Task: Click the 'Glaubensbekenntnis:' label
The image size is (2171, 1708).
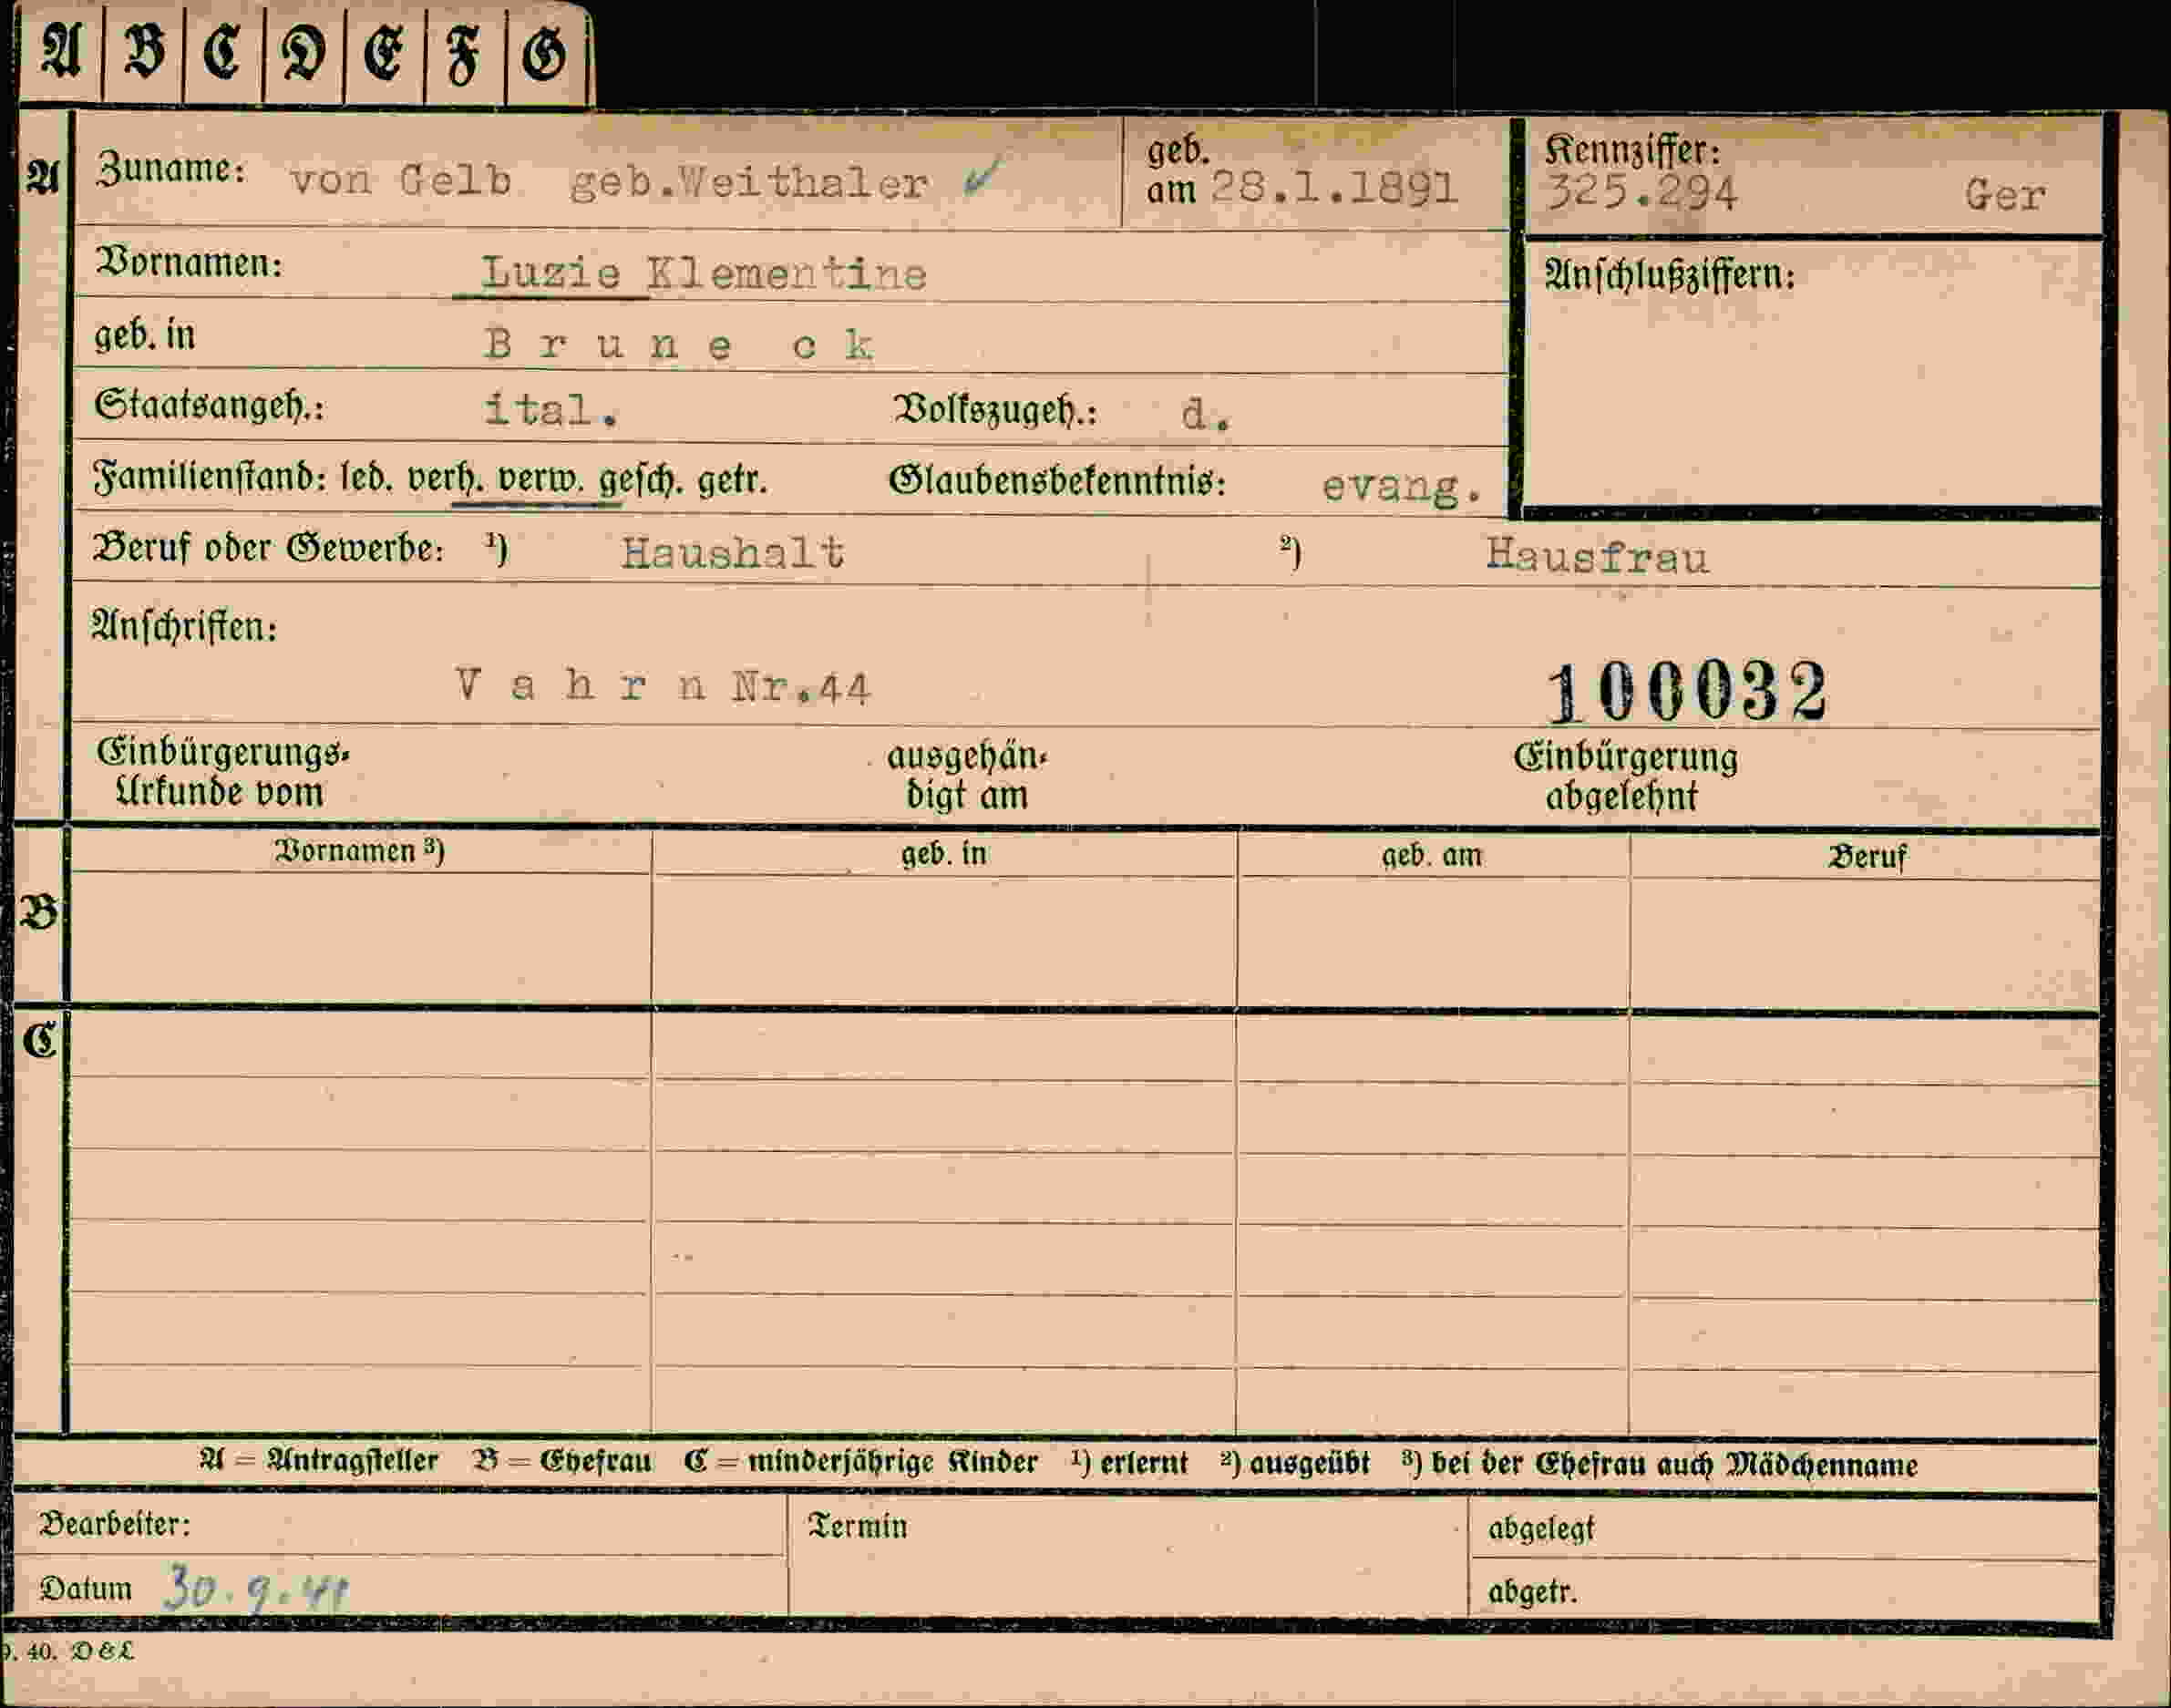Action: [x=1058, y=481]
